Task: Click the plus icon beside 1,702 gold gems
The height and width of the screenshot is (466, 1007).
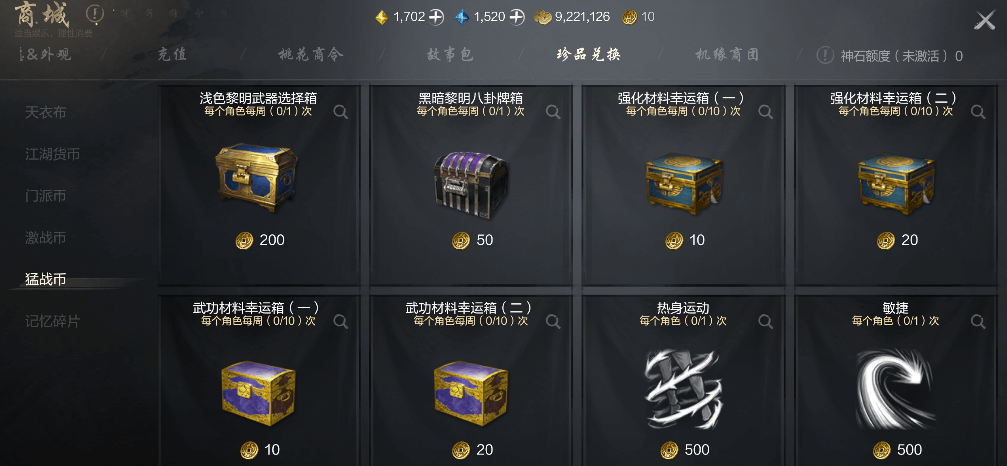Action: (x=437, y=17)
